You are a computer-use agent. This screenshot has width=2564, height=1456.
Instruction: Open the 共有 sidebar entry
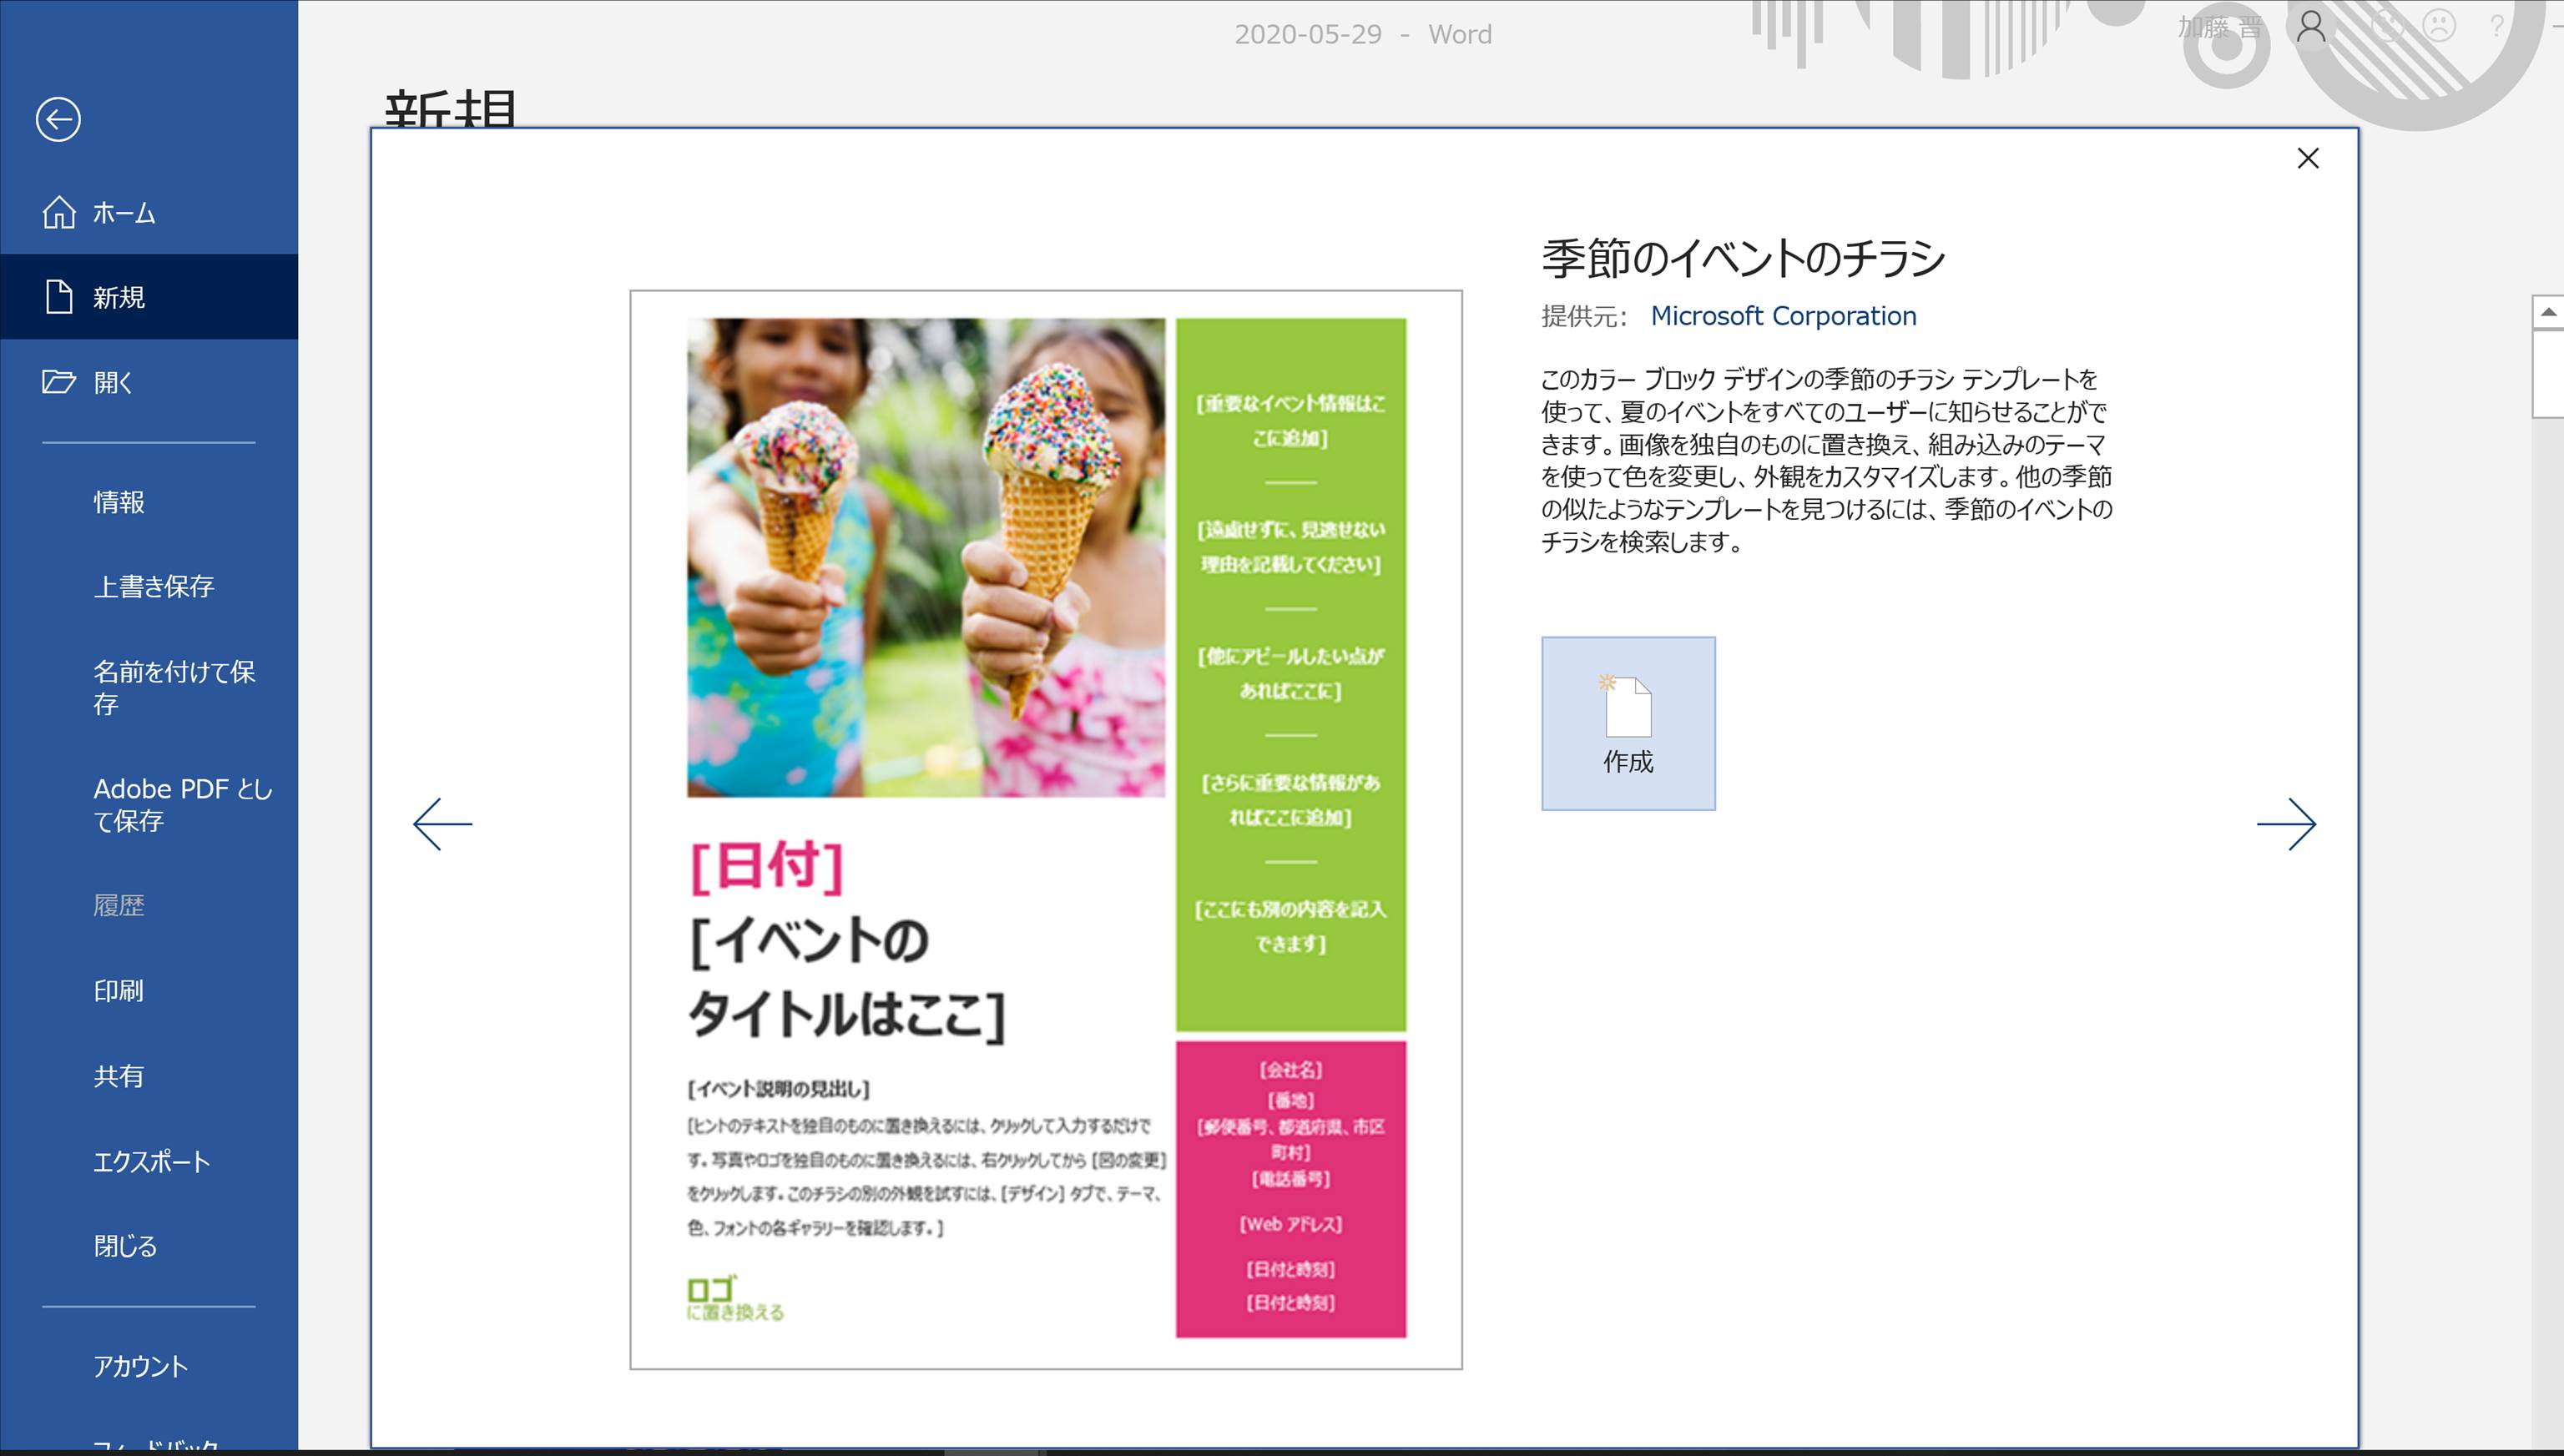149,1076
